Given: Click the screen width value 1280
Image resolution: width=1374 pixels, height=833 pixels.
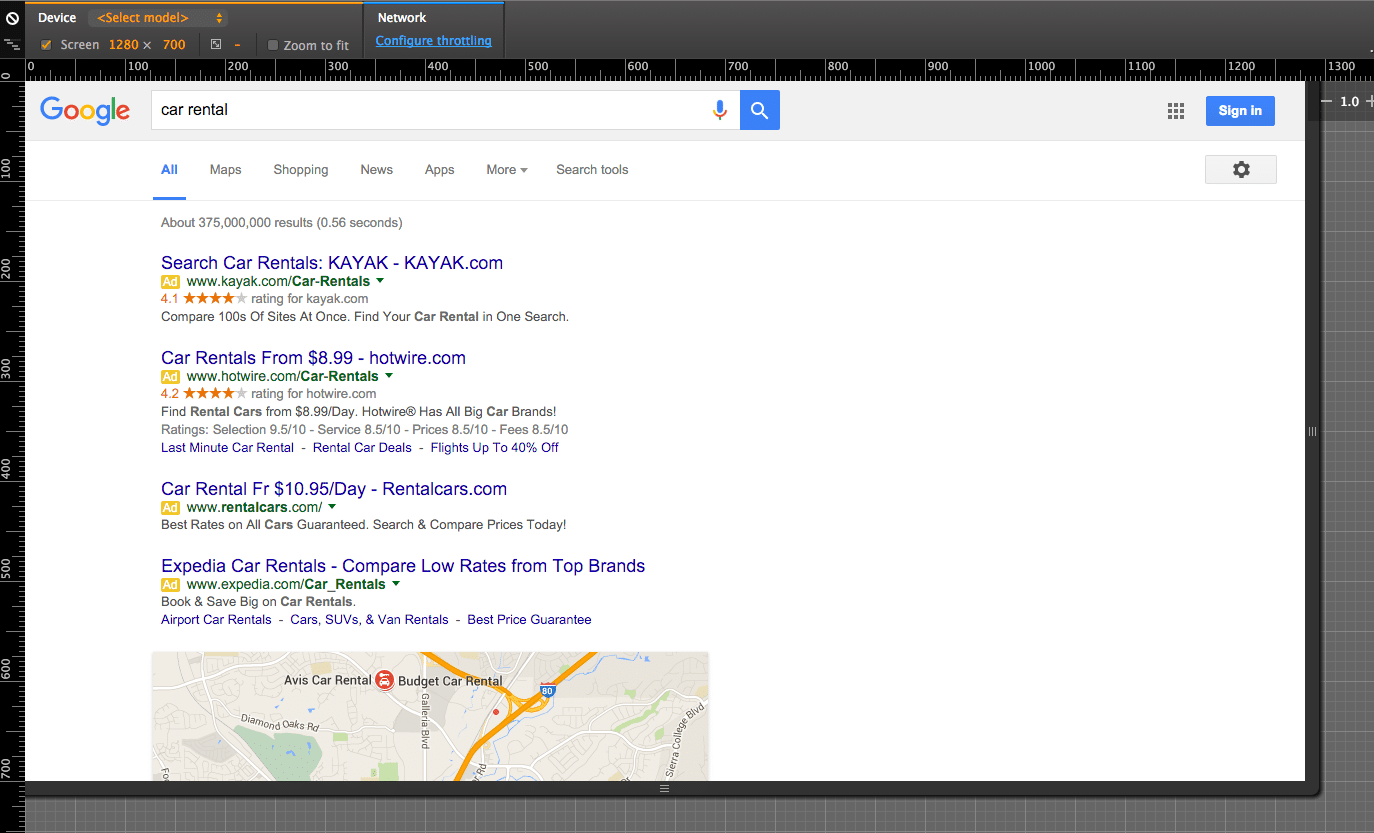Looking at the screenshot, I should pyautogui.click(x=124, y=45).
